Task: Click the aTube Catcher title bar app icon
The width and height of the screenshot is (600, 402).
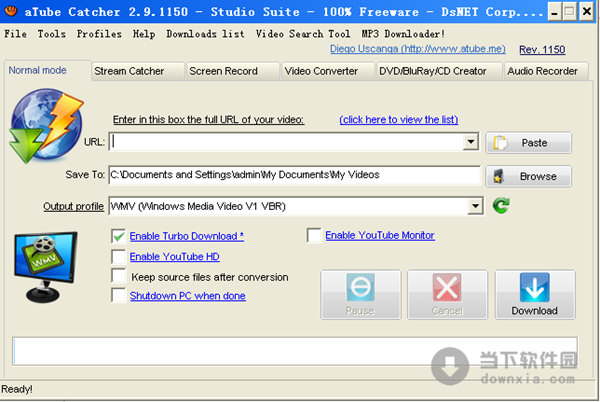Action: [11, 11]
